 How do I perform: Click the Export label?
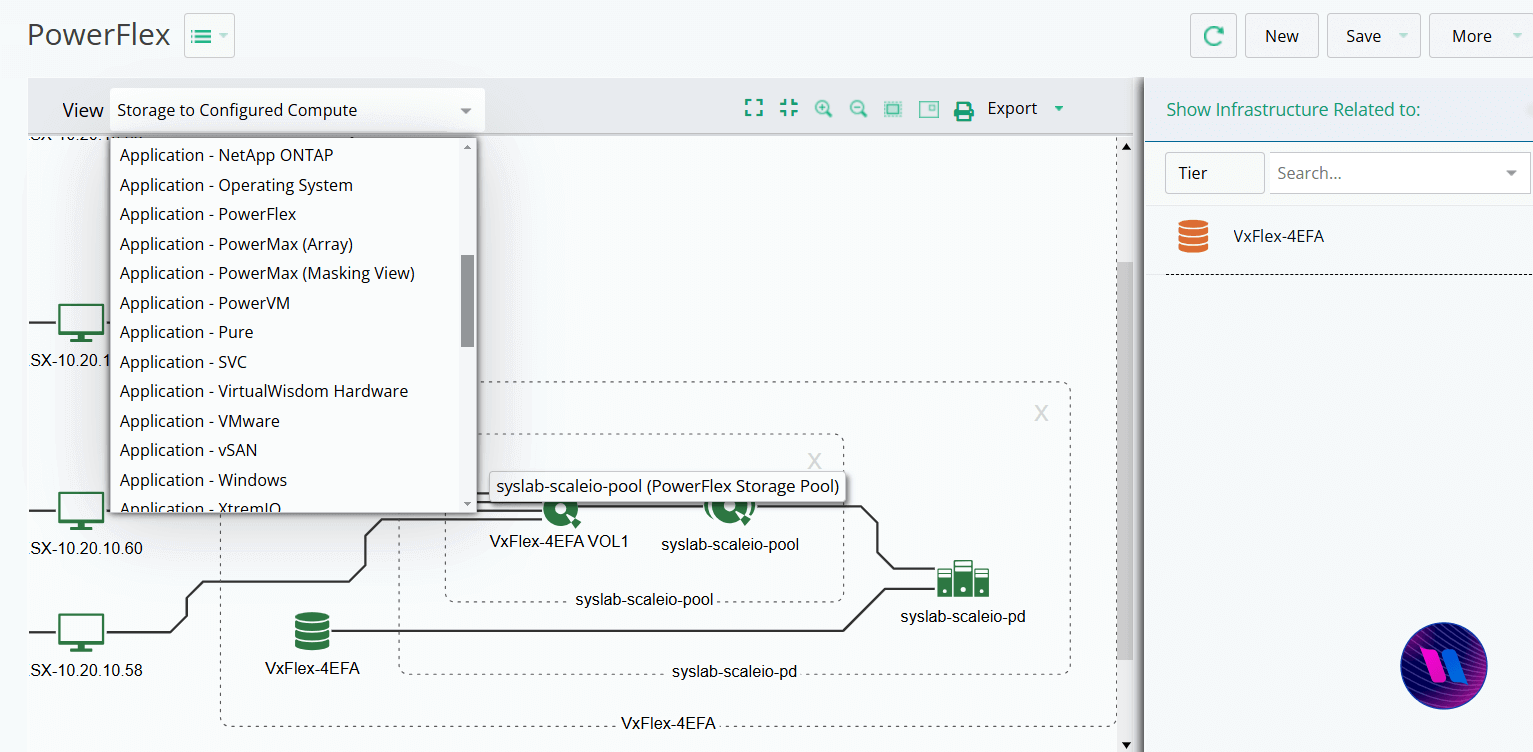1012,108
